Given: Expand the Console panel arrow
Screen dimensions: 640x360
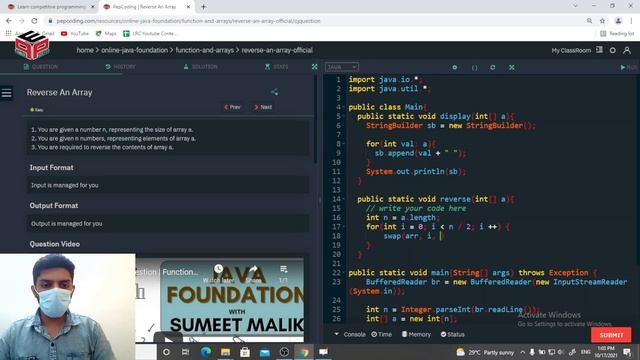Looking at the screenshot, I should click(x=336, y=334).
